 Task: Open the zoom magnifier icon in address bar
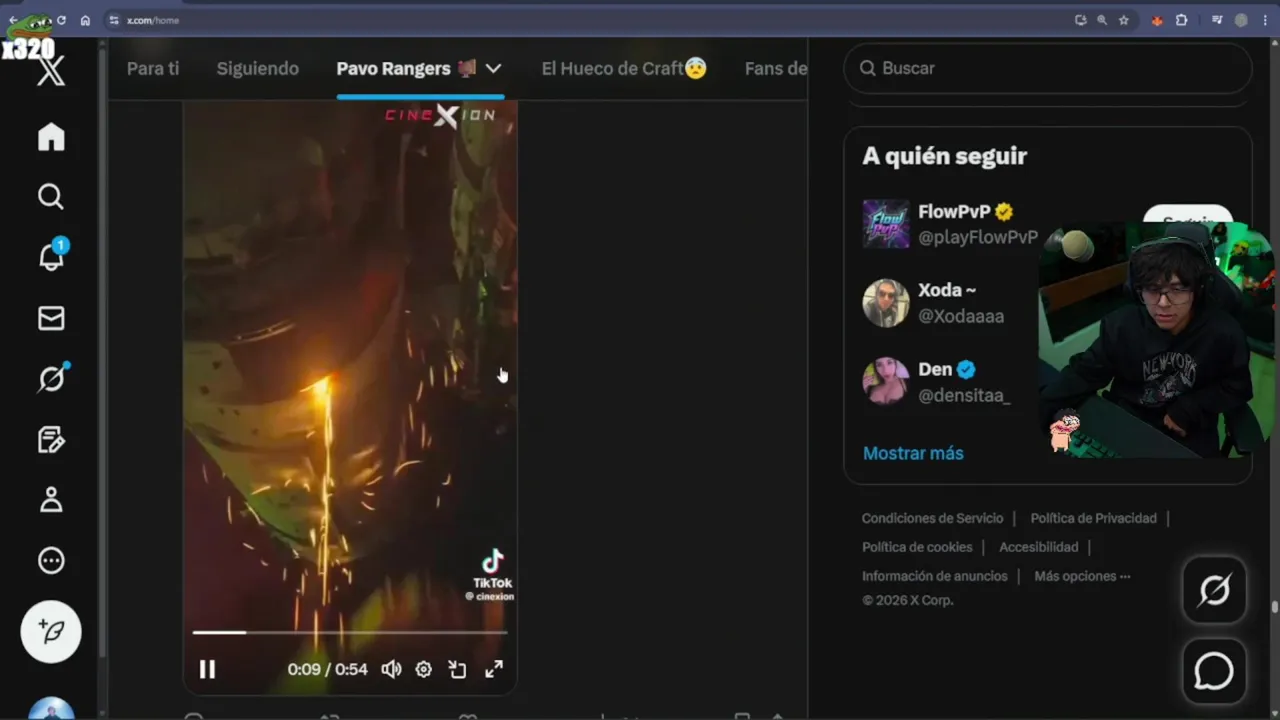[x=1101, y=20]
